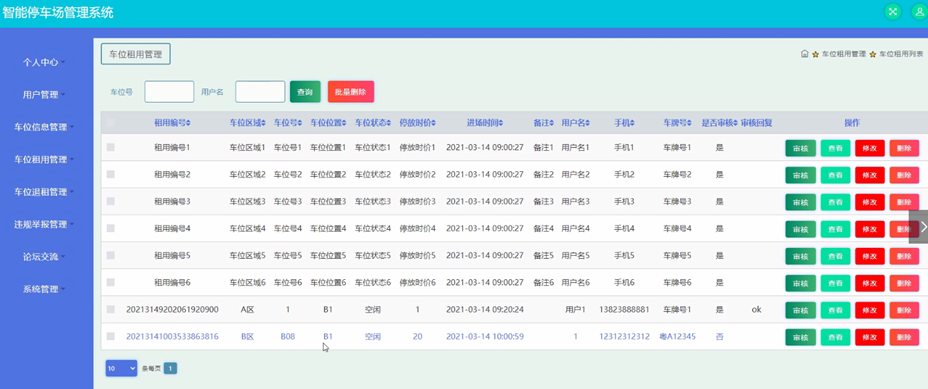Viewport: 928px width, 389px height.
Task: Expand 车位租用管理 sidebar menu
Action: coord(44,159)
